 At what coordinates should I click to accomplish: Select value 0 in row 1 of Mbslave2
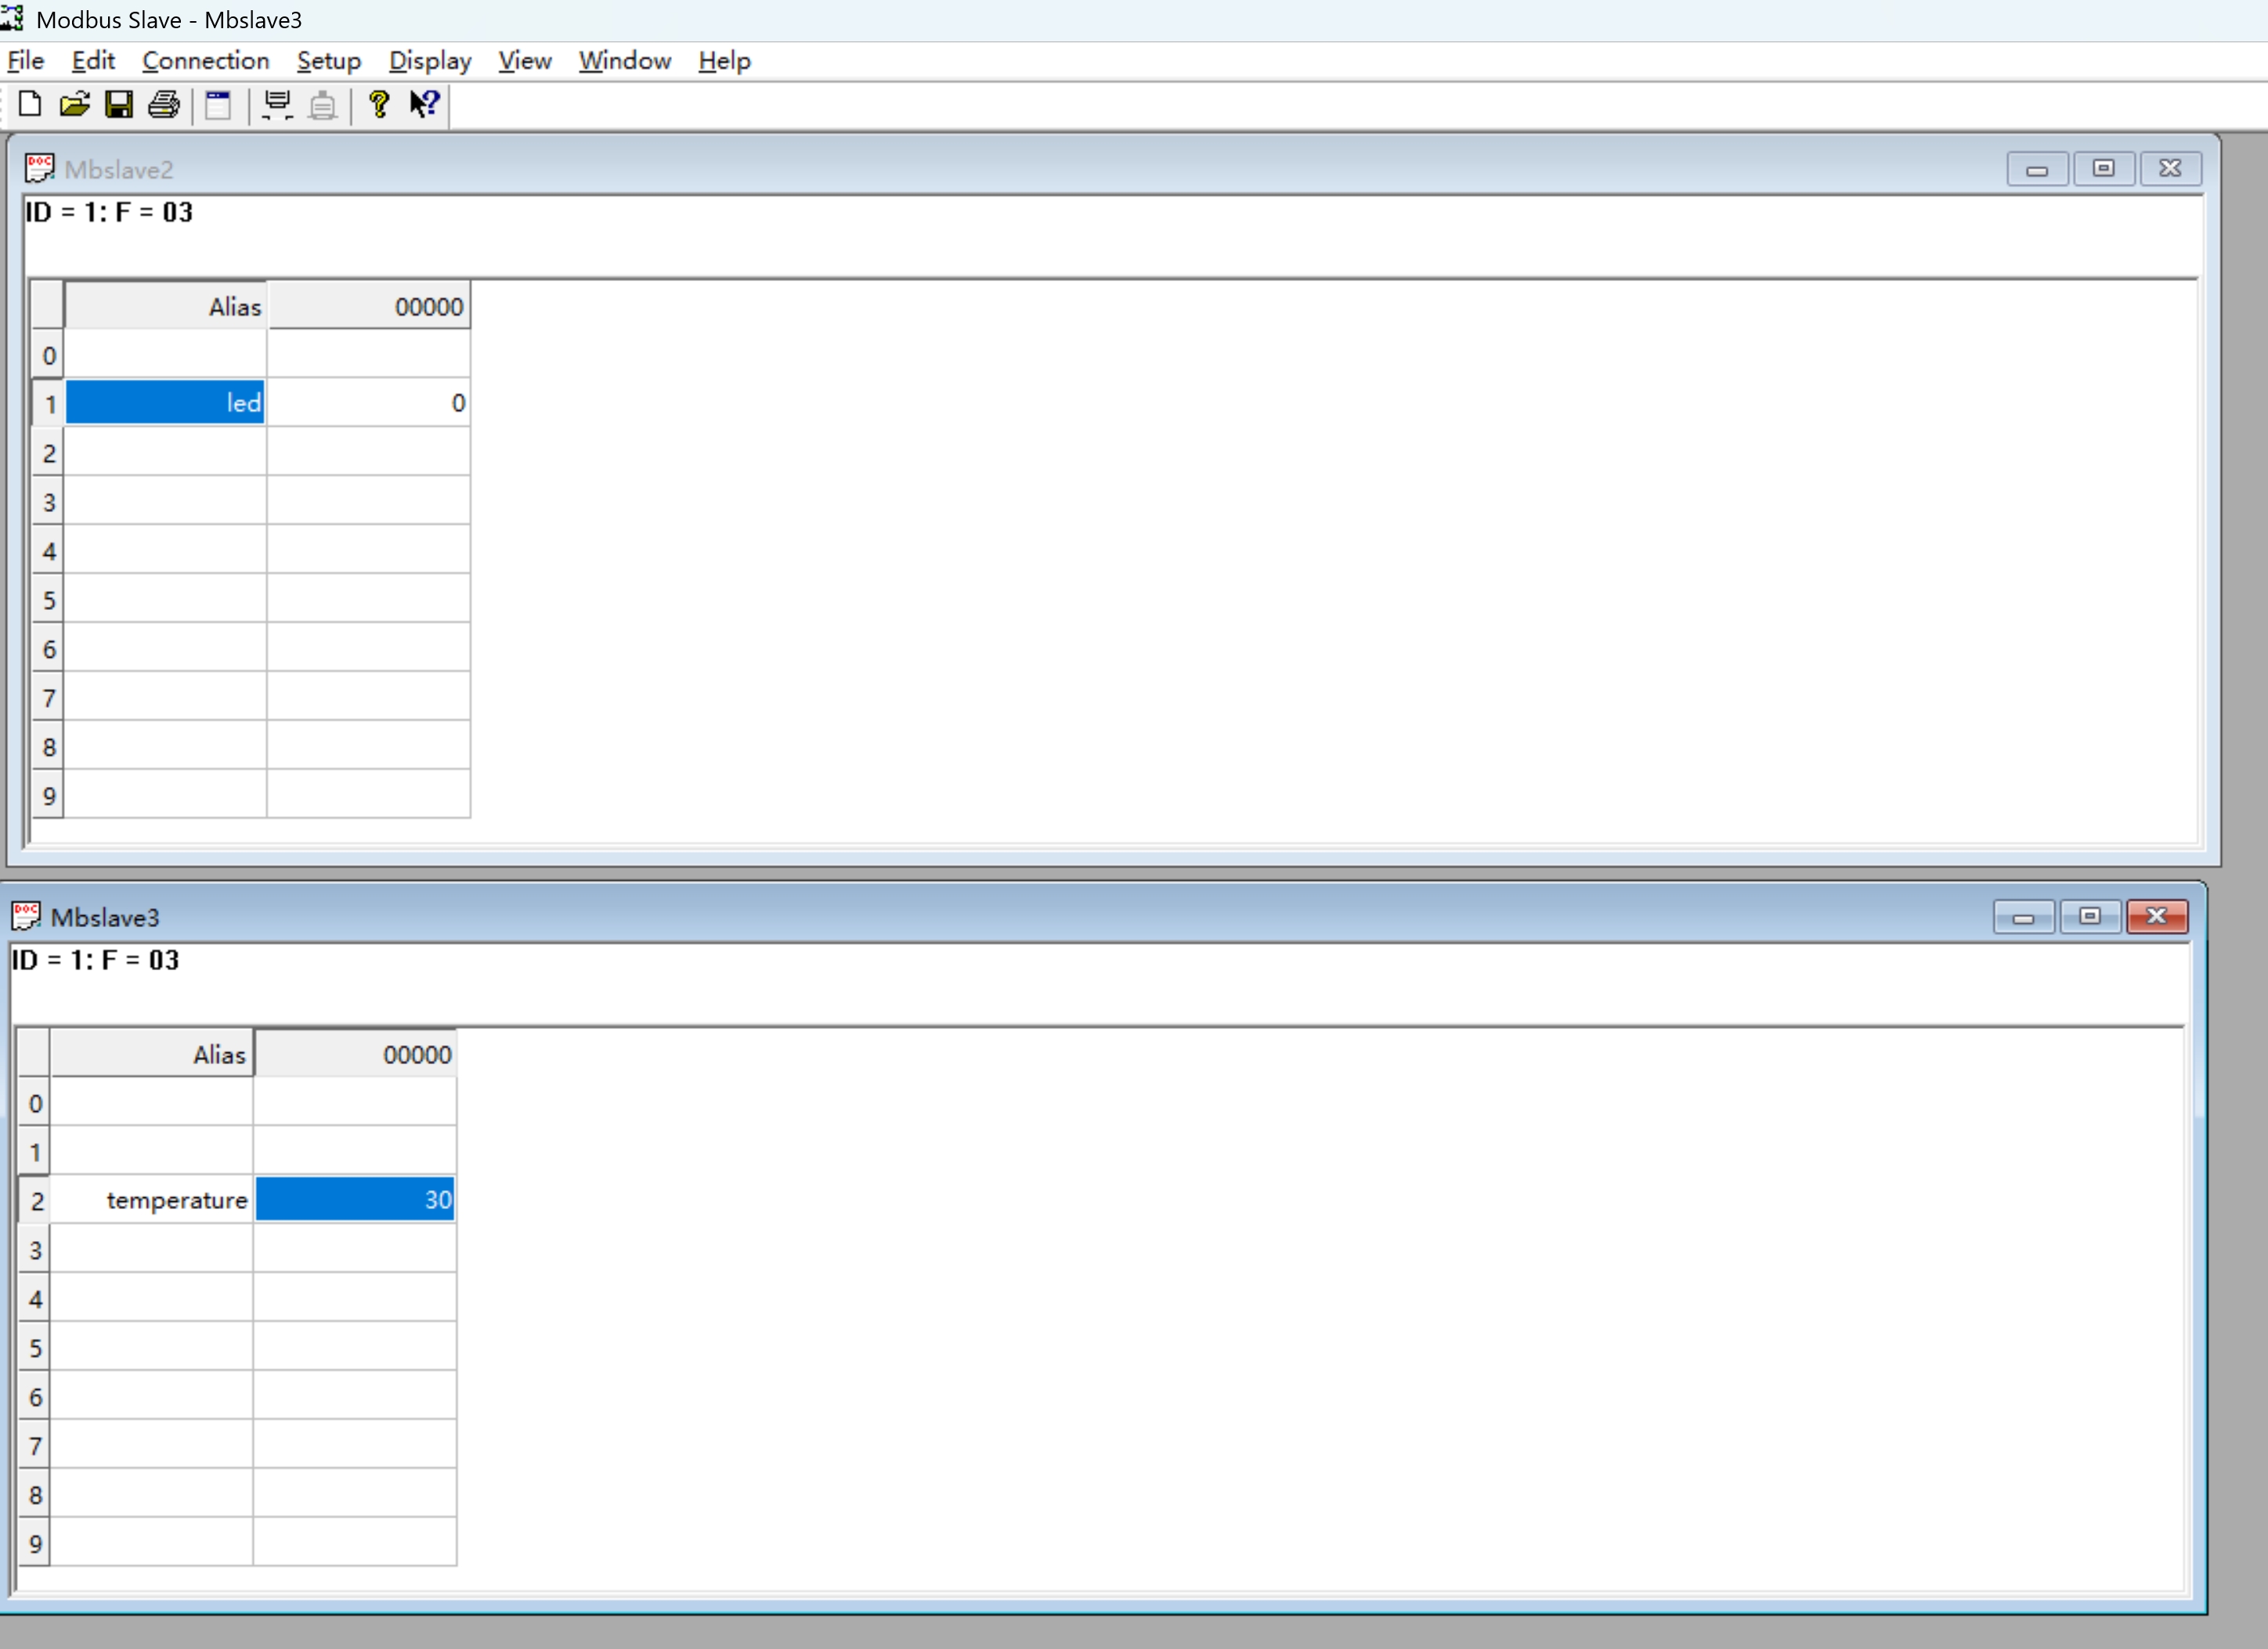369,403
